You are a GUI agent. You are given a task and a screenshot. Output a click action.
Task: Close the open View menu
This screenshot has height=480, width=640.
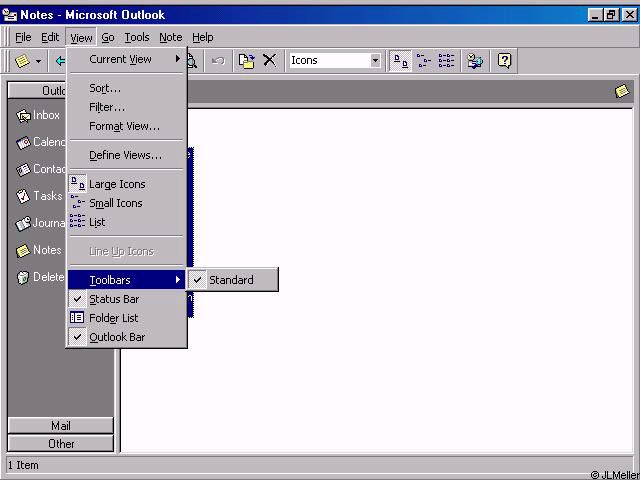[x=81, y=38]
